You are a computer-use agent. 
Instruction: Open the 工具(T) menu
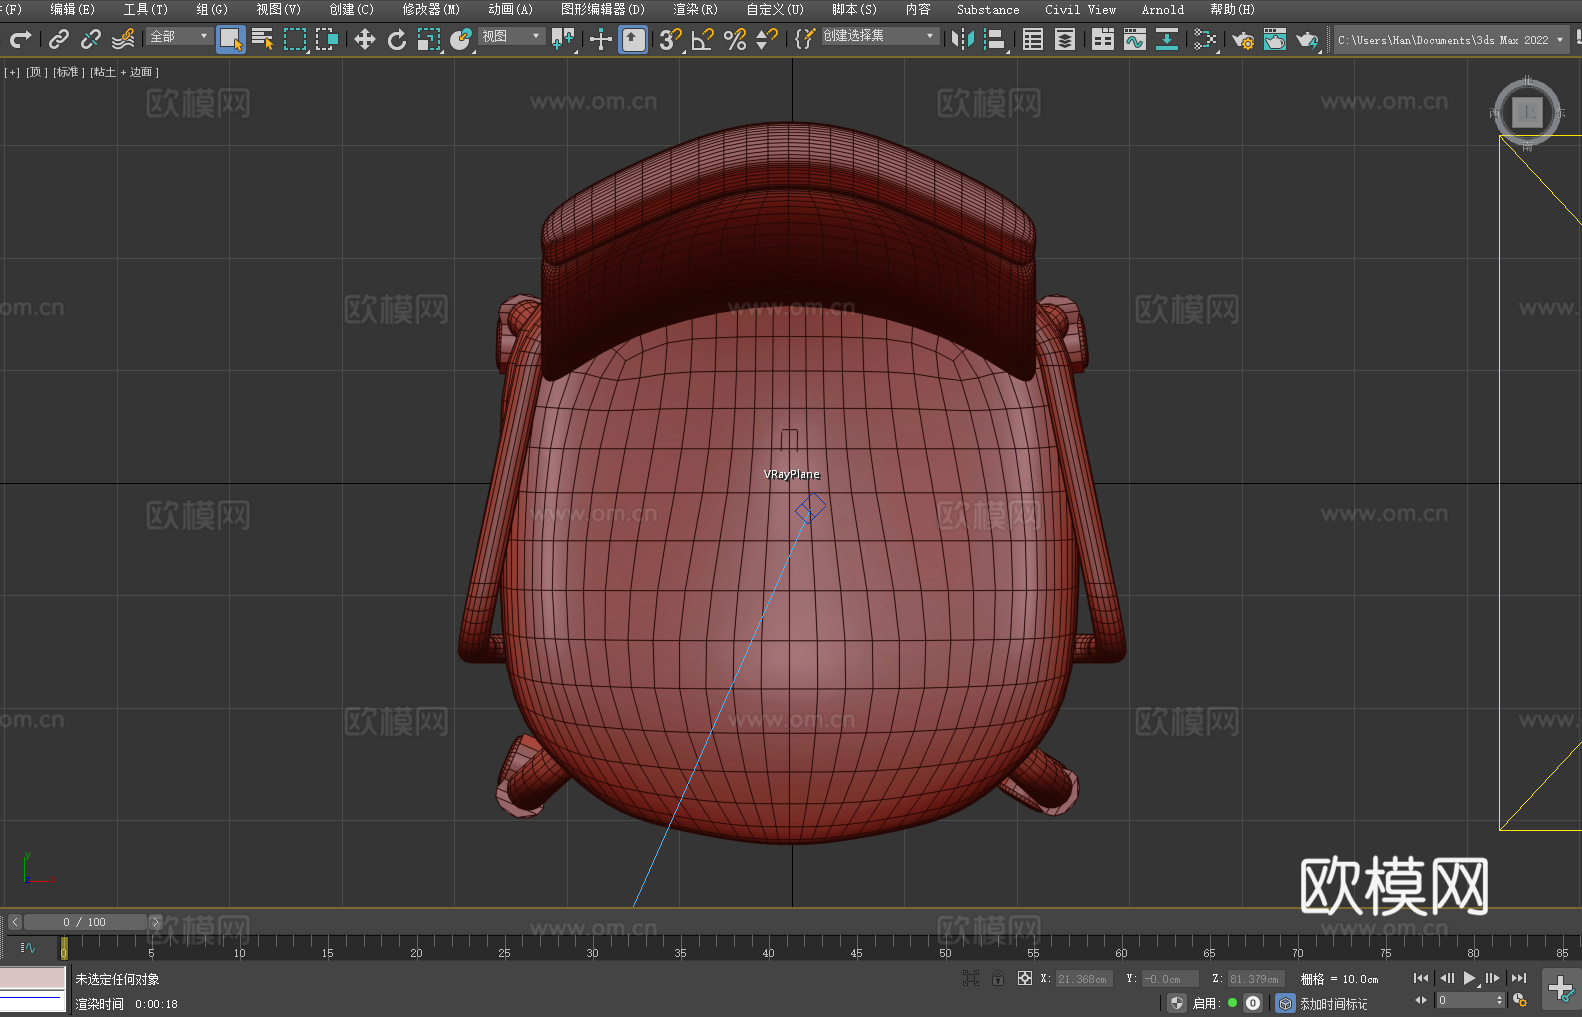click(146, 9)
